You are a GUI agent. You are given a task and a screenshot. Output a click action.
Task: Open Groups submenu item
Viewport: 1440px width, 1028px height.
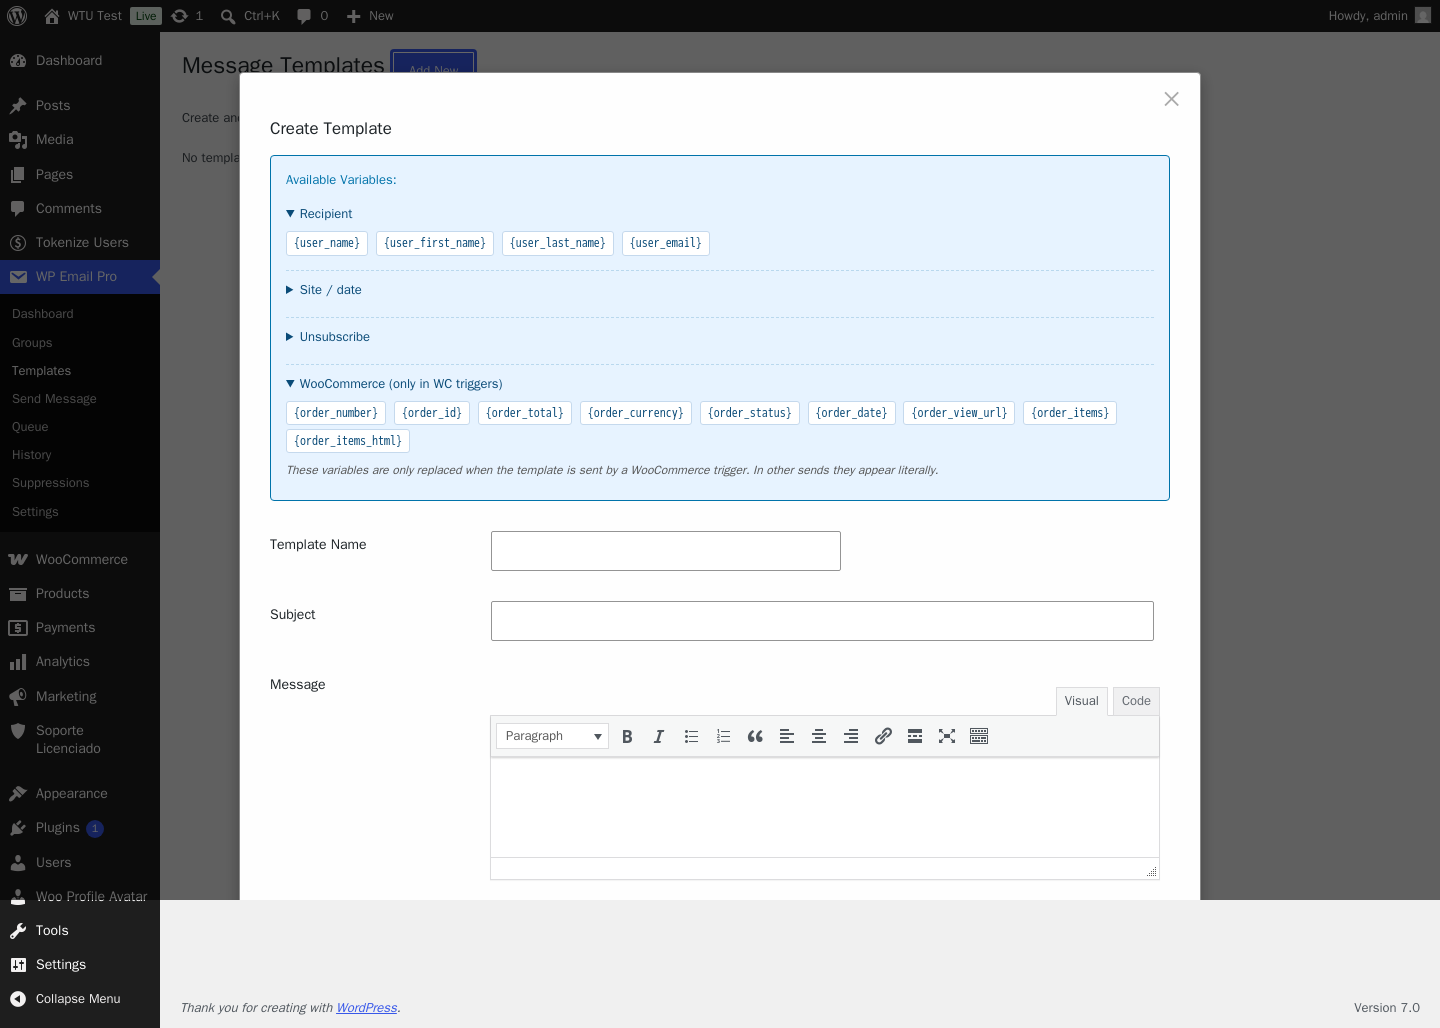click(x=80, y=343)
